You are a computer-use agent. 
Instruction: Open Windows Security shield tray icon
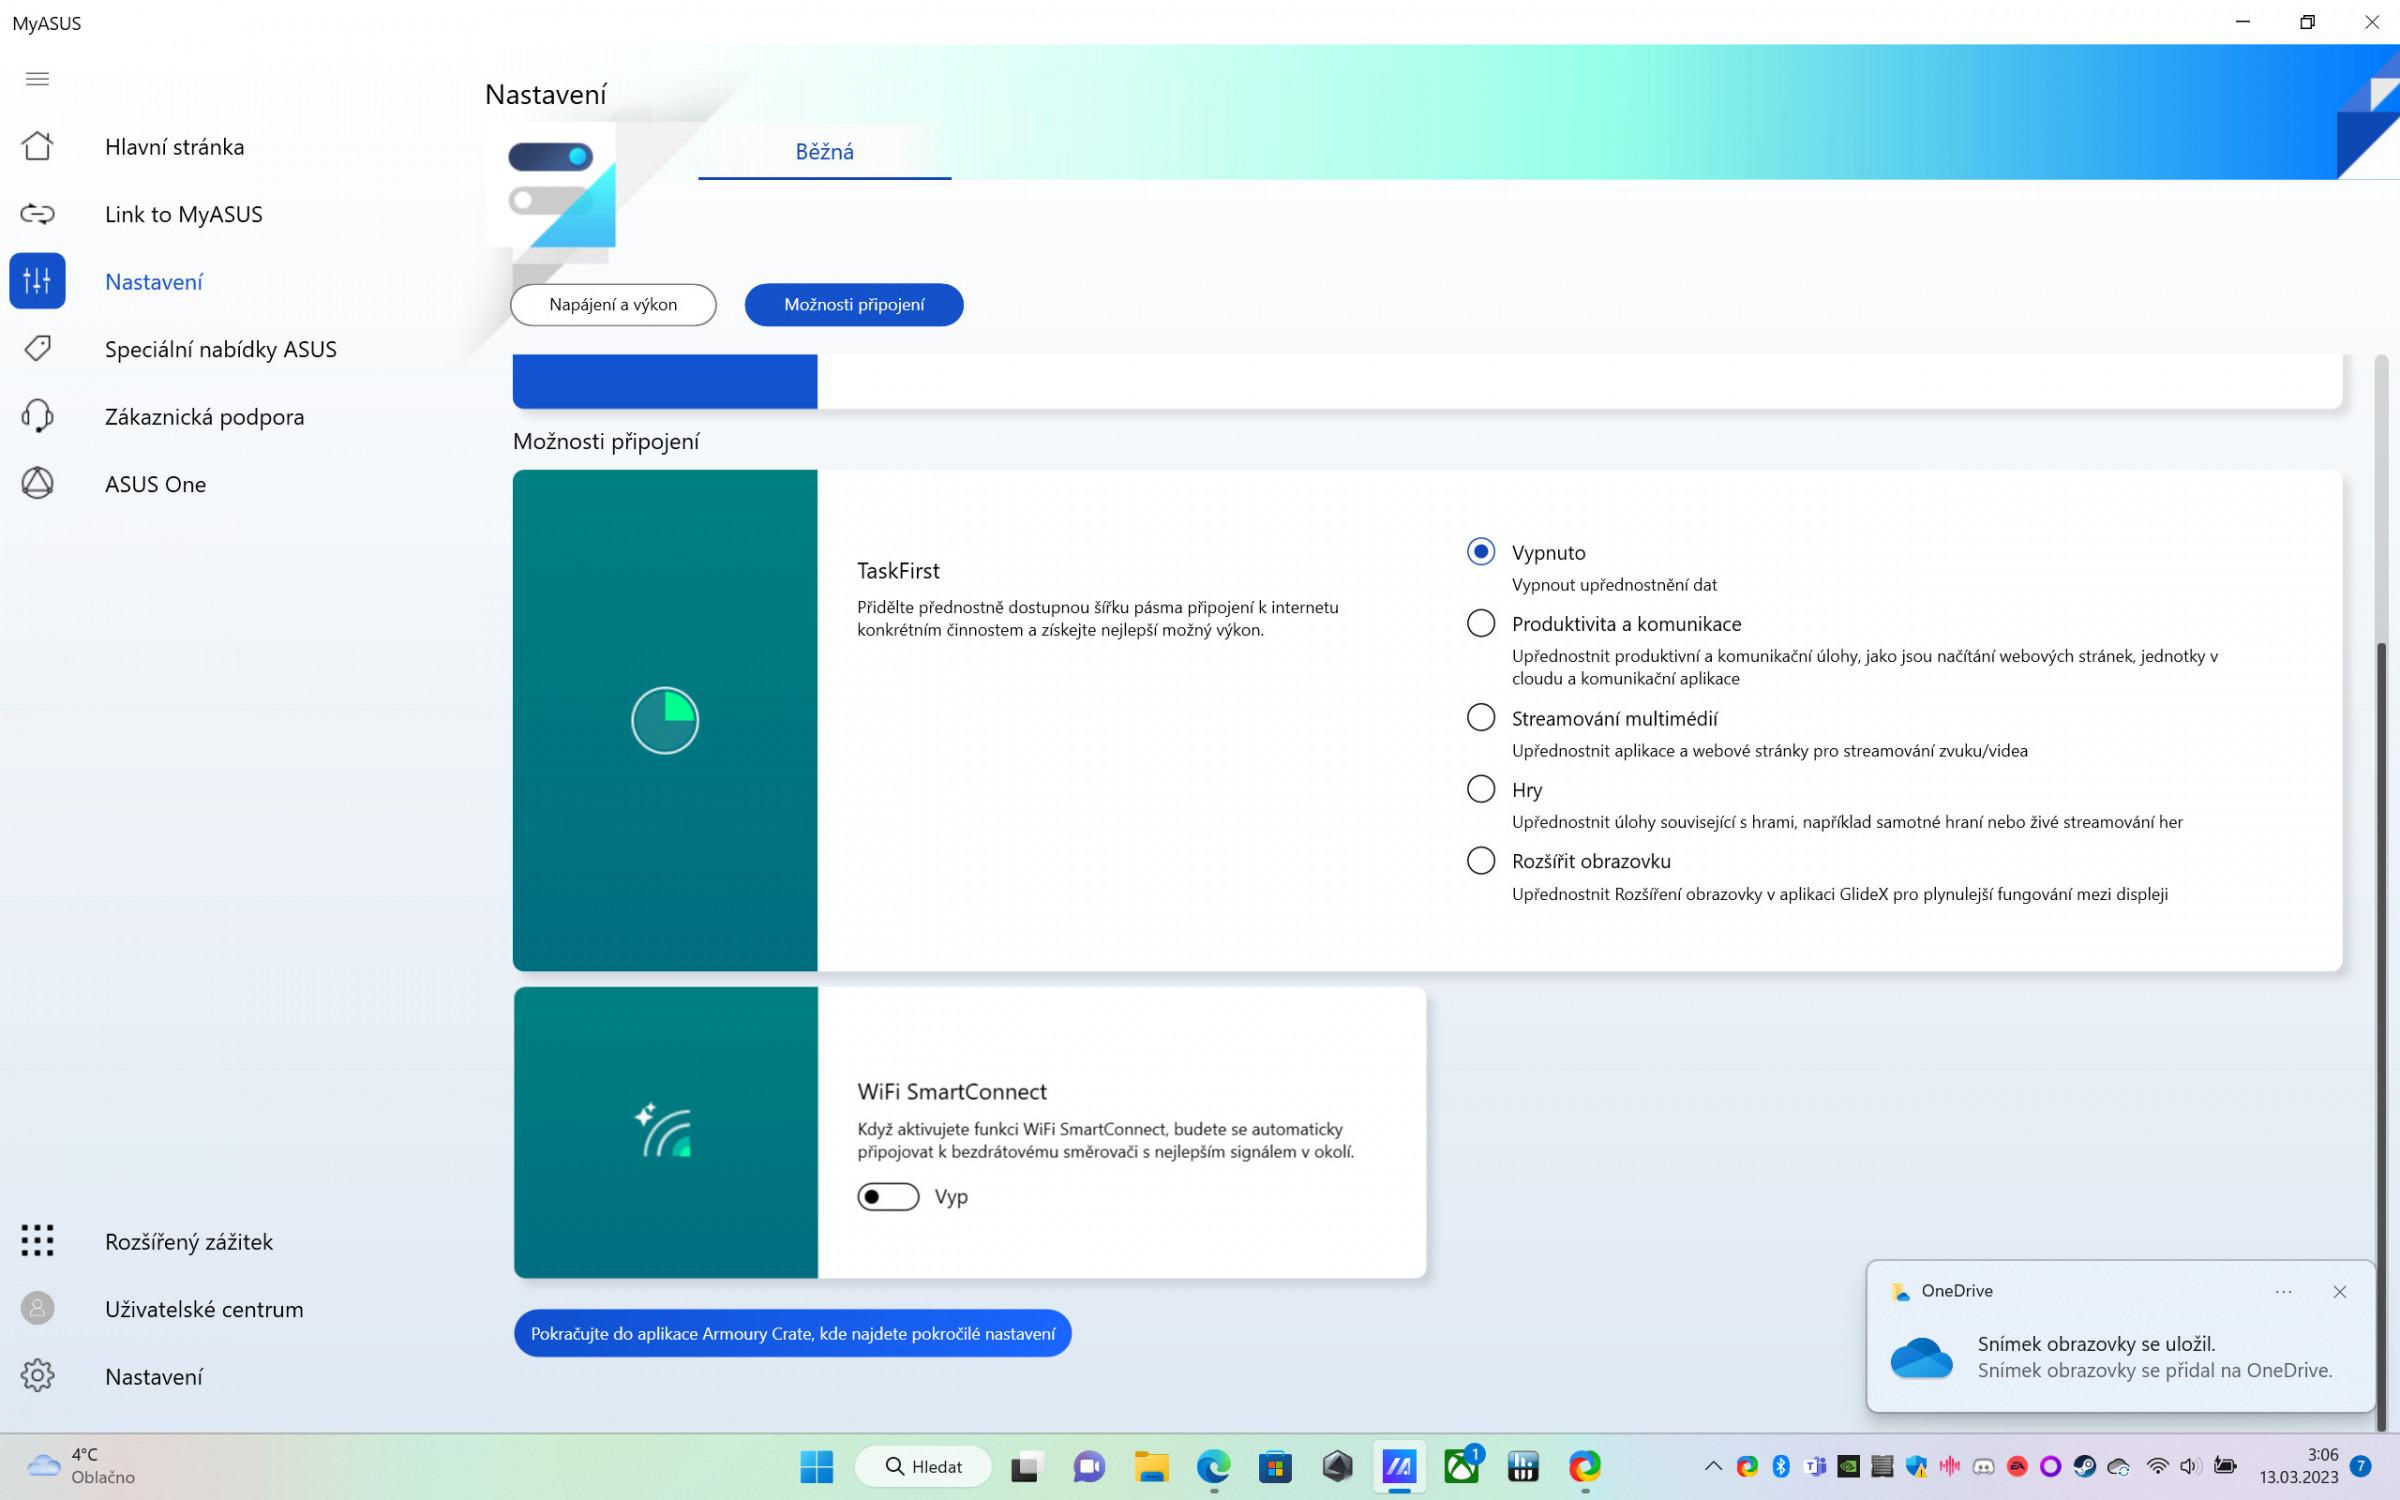1916,1467
